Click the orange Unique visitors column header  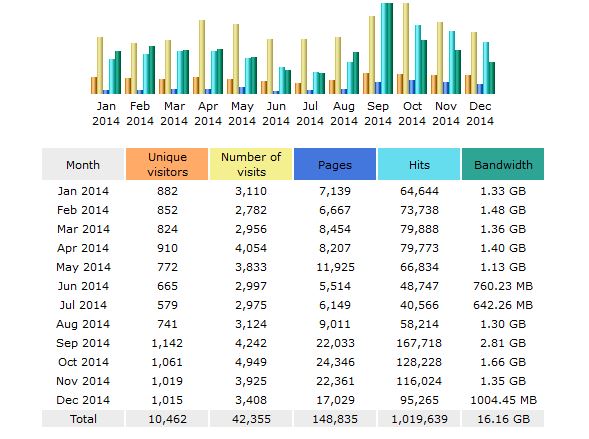tap(167, 164)
